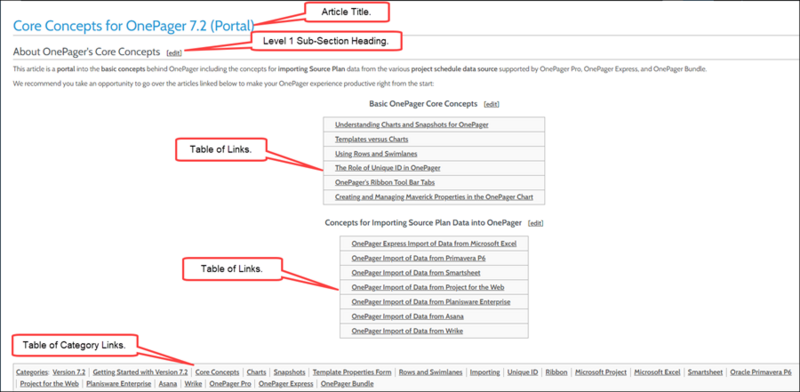Open The Role of Unique ID in OnePager

coord(388,167)
